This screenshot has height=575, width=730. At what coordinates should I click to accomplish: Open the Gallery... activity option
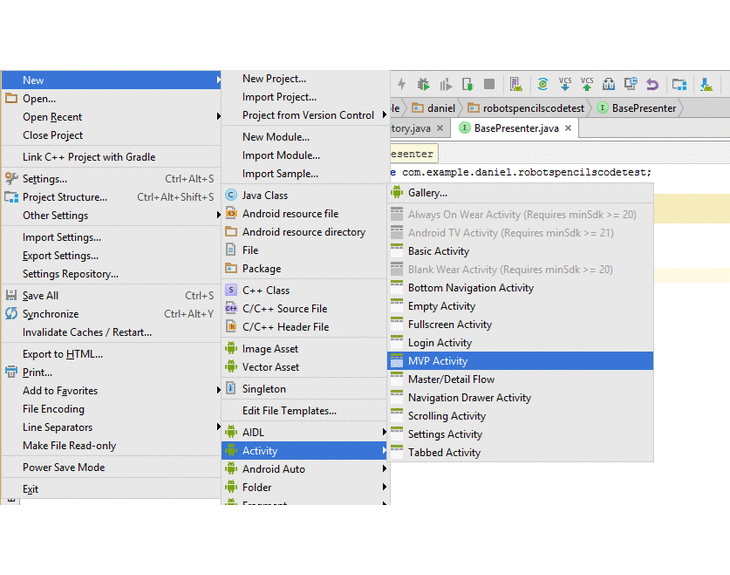[427, 192]
